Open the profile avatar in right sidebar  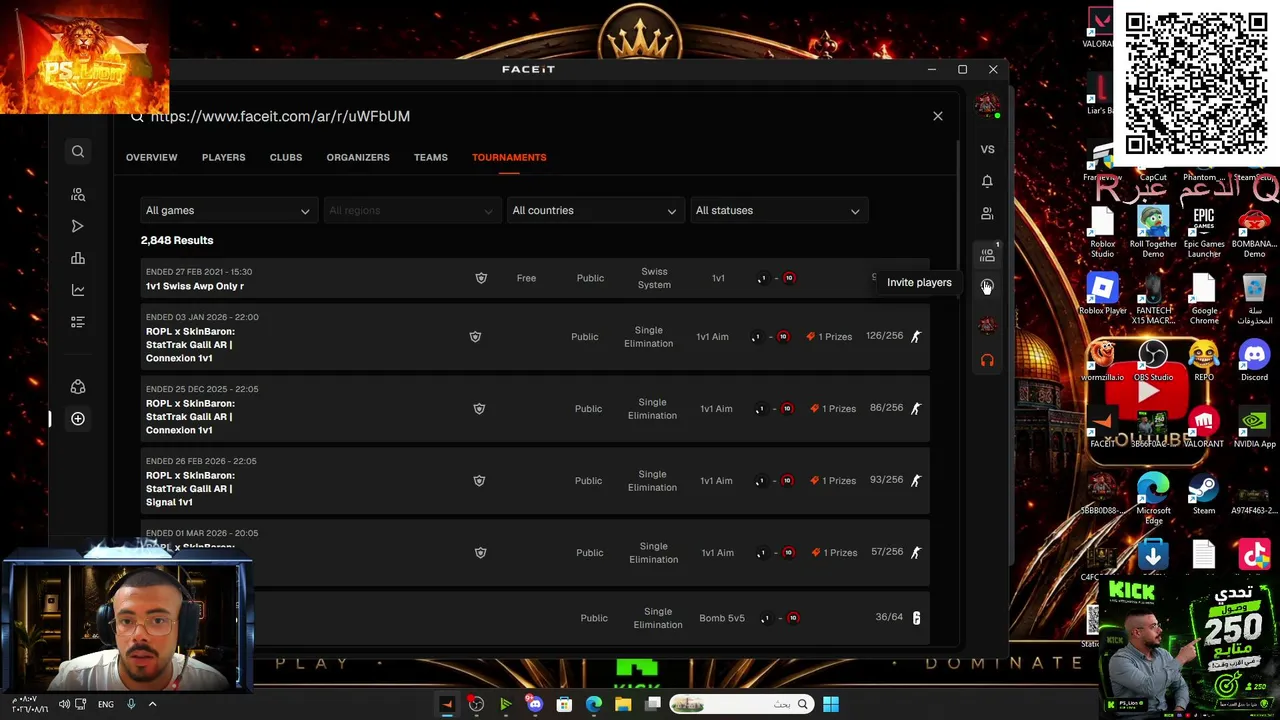[x=987, y=106]
